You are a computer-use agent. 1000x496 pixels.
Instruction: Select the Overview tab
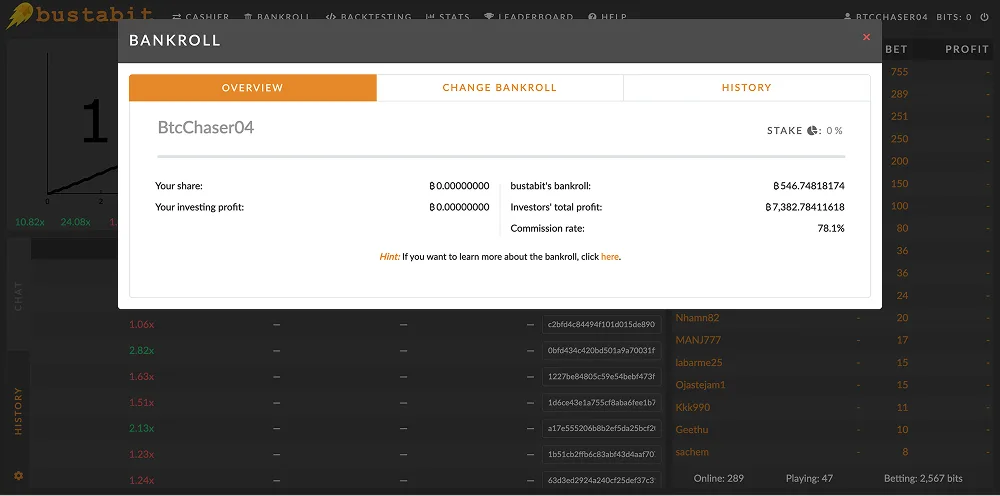tap(252, 88)
